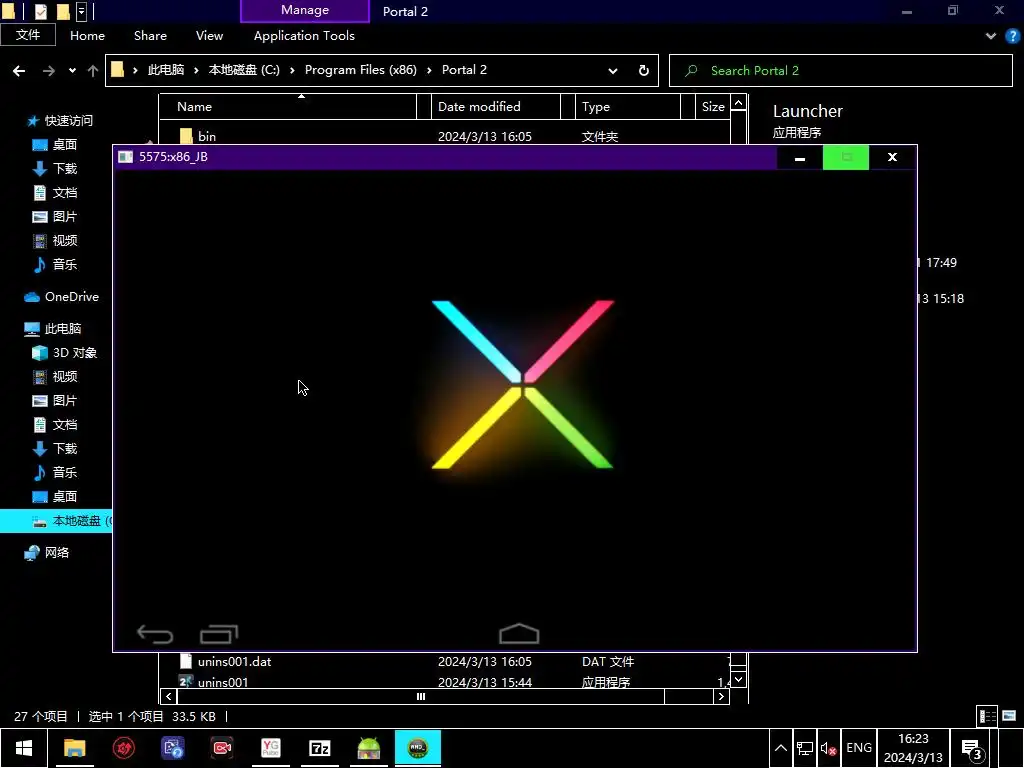This screenshot has height=768, width=1024.
Task: Go back in File Explorer history
Action: point(19,71)
